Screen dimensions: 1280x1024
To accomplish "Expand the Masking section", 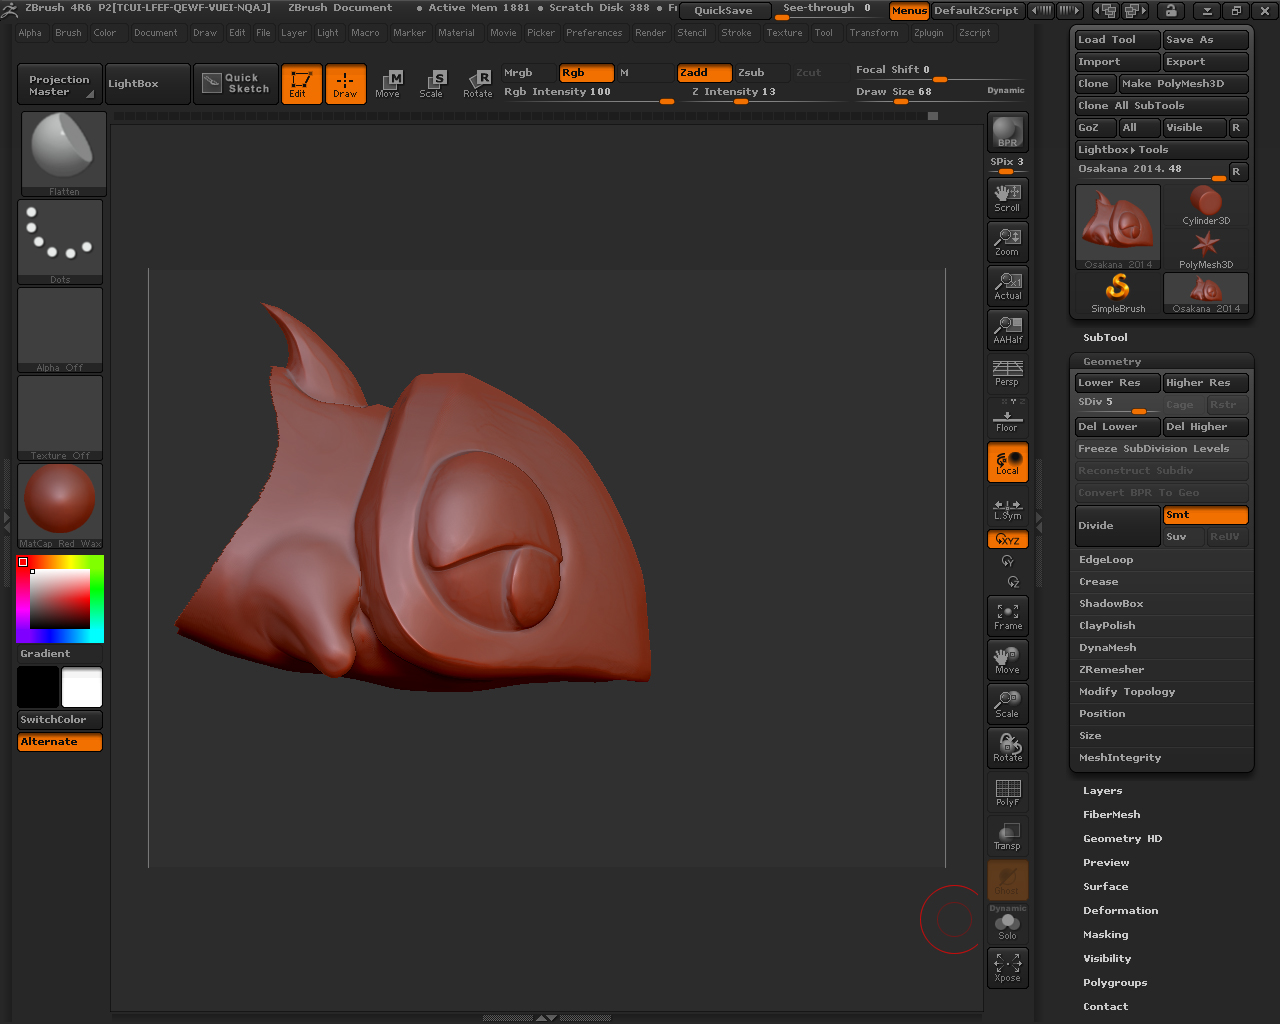I will tap(1105, 935).
